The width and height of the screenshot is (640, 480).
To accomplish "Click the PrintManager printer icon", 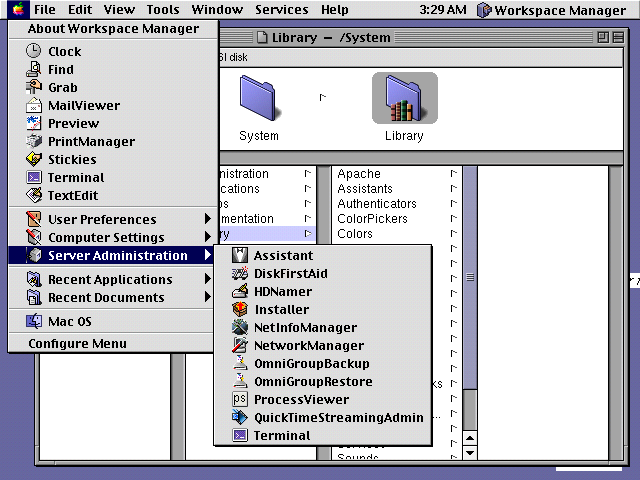I will [x=33, y=141].
